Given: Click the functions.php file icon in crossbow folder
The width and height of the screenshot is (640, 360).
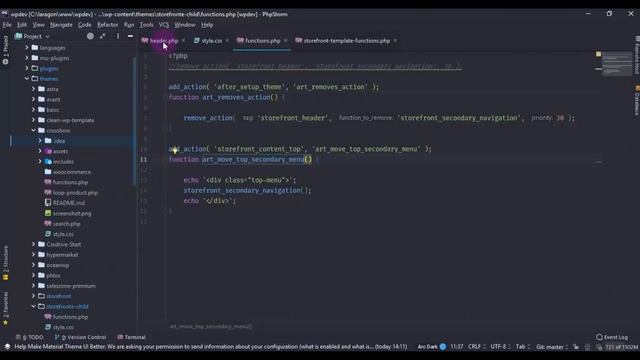Looking at the screenshot, I should tap(48, 182).
